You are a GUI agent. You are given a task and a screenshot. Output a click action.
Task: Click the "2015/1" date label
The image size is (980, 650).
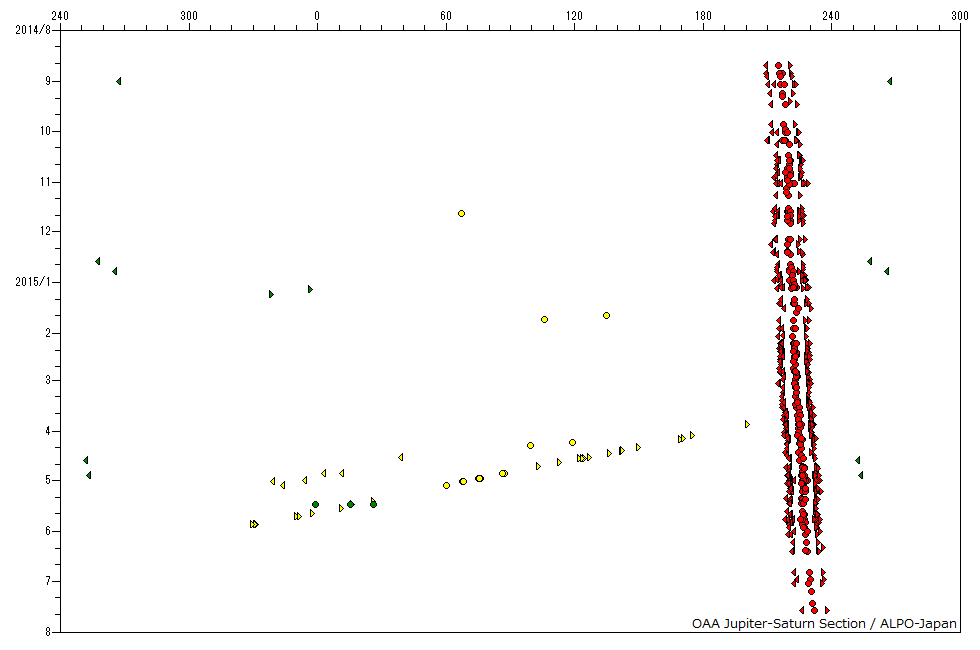(33, 282)
